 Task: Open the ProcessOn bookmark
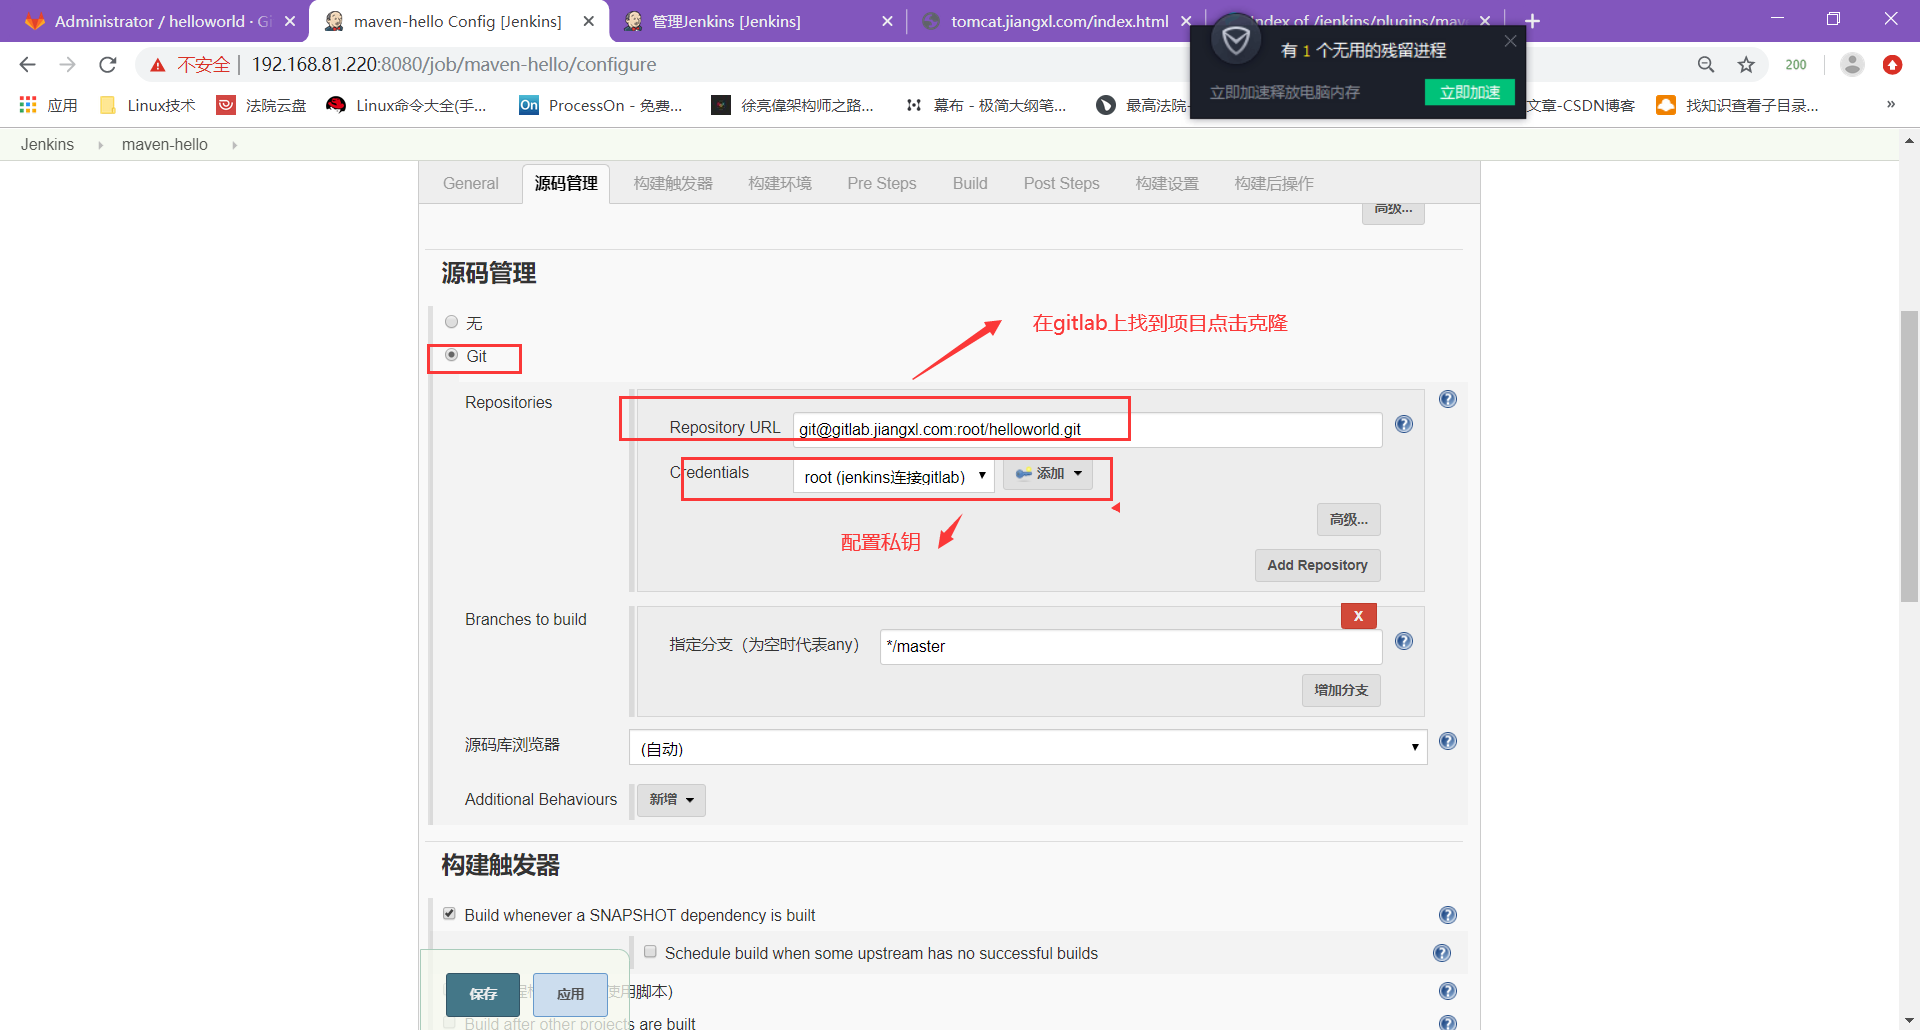pyautogui.click(x=601, y=105)
